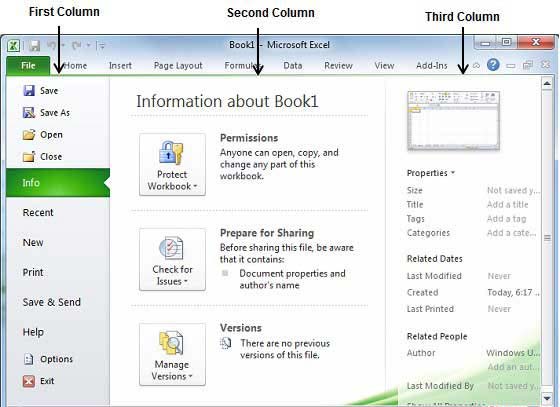Switch to the Data tab
This screenshot has height=407, width=560.
pyautogui.click(x=292, y=66)
